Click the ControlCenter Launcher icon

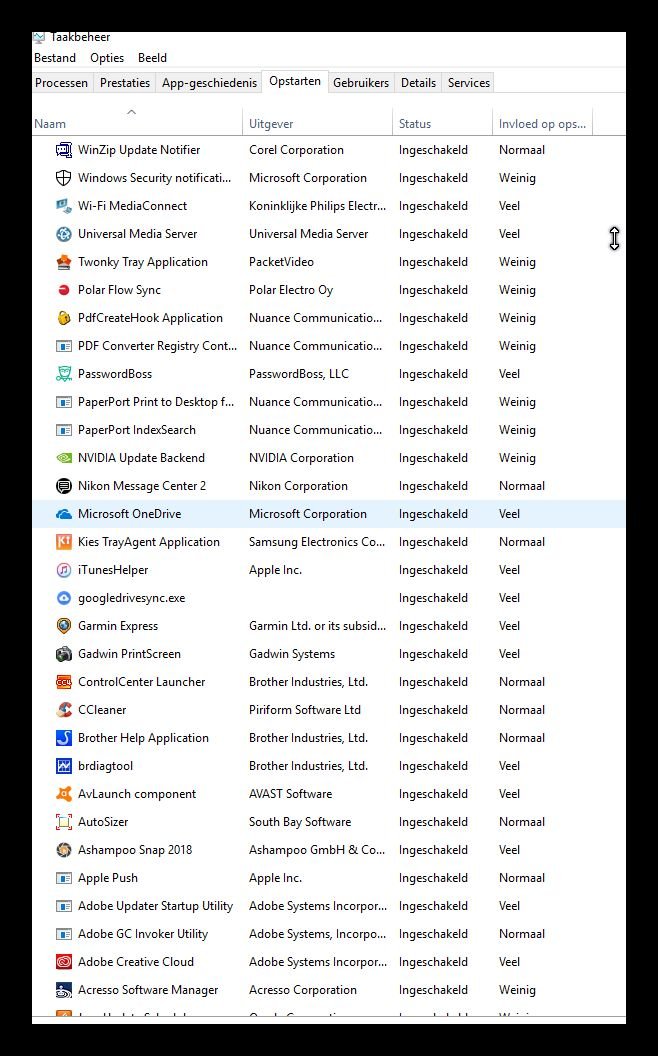63,682
